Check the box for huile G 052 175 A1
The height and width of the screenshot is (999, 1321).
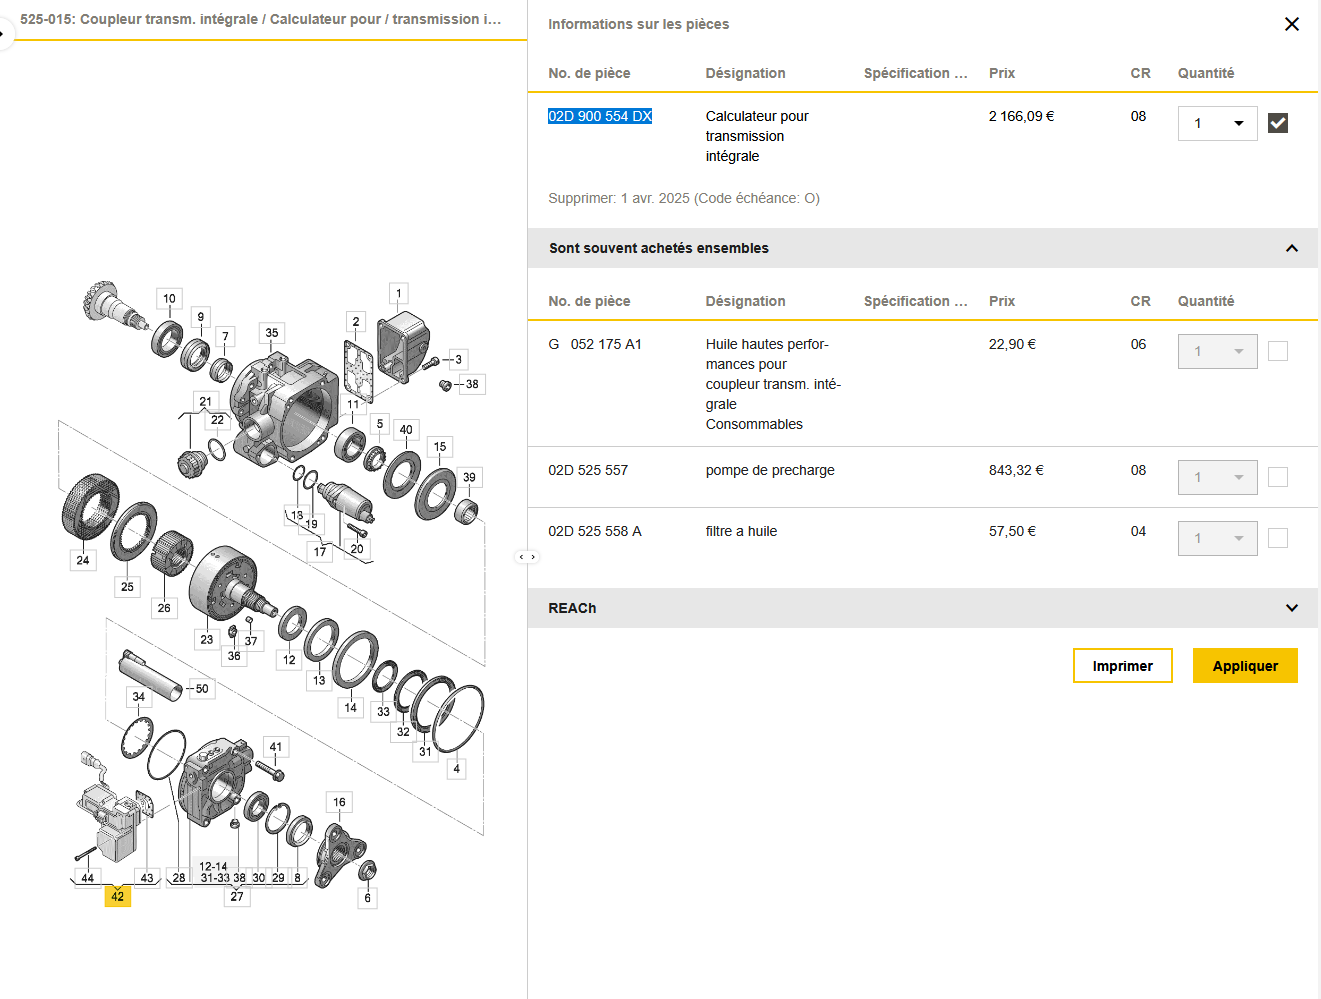point(1277,351)
